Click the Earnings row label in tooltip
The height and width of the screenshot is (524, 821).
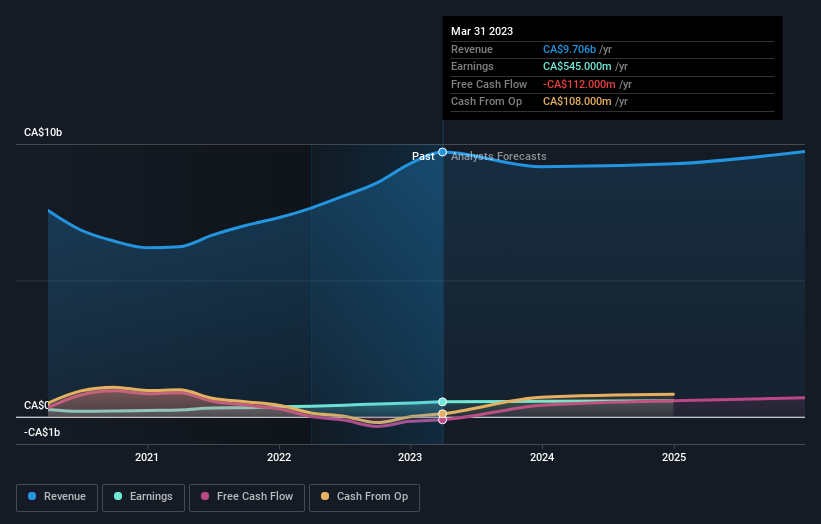[x=472, y=66]
